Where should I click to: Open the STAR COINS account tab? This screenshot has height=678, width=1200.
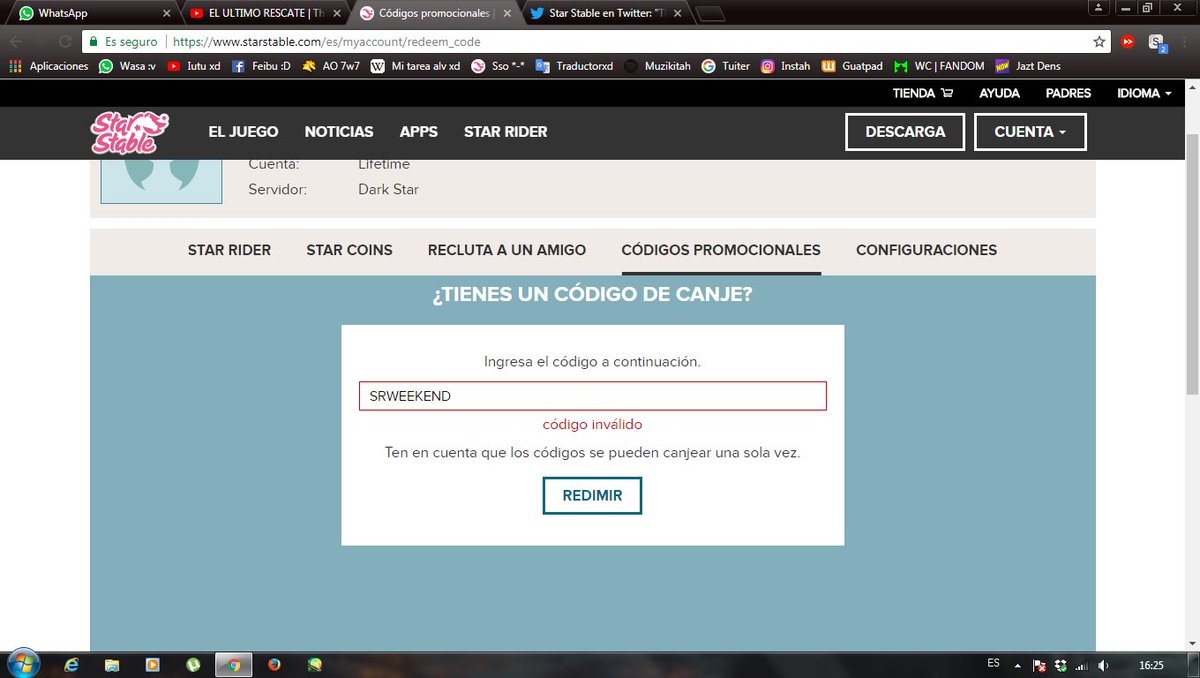pos(349,250)
